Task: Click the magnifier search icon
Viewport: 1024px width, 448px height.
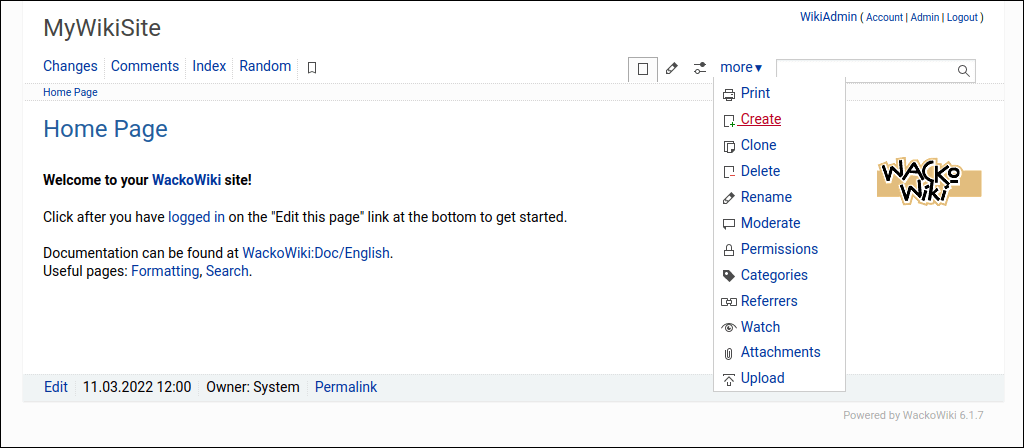Action: point(963,70)
